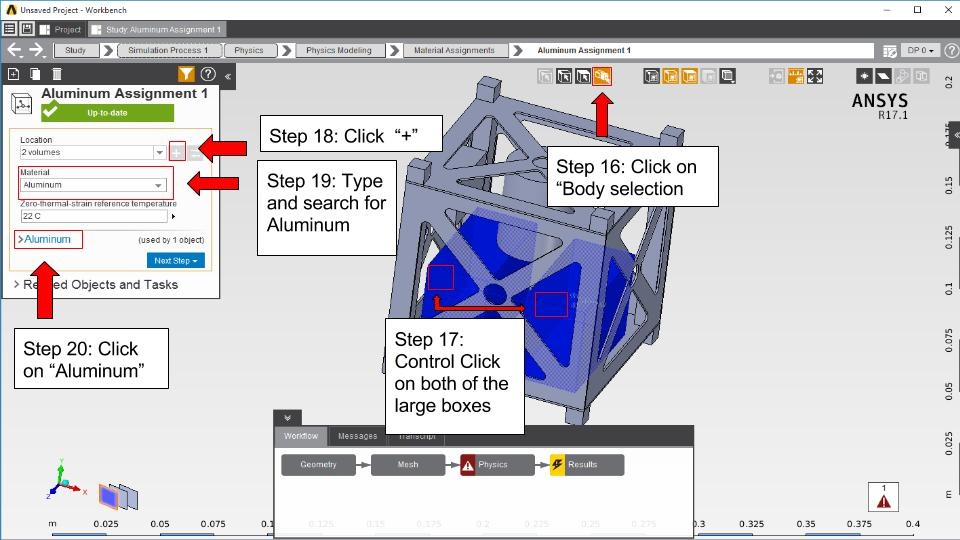The height and width of the screenshot is (540, 960).
Task: Open the Mesh workflow step
Action: [x=408, y=465]
